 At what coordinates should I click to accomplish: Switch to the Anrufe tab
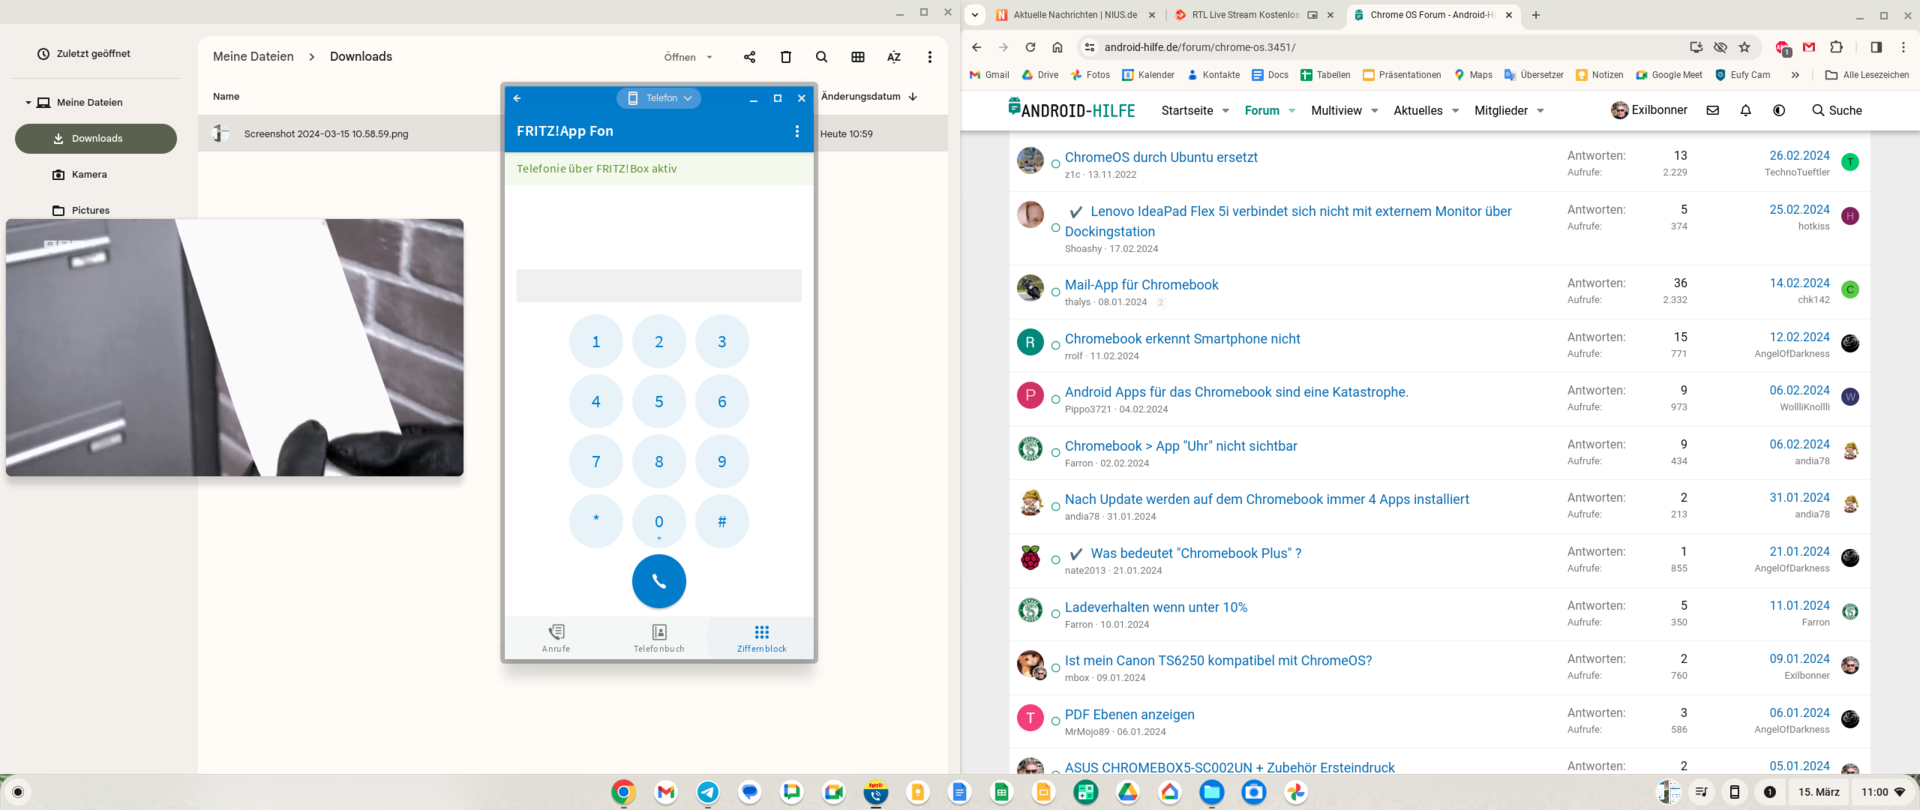[x=556, y=638]
